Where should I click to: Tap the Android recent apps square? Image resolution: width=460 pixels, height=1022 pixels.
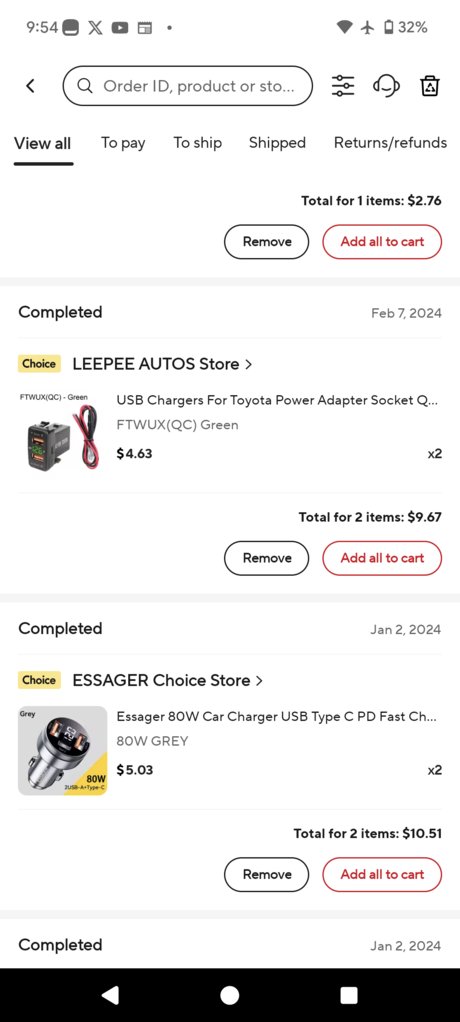click(x=349, y=995)
